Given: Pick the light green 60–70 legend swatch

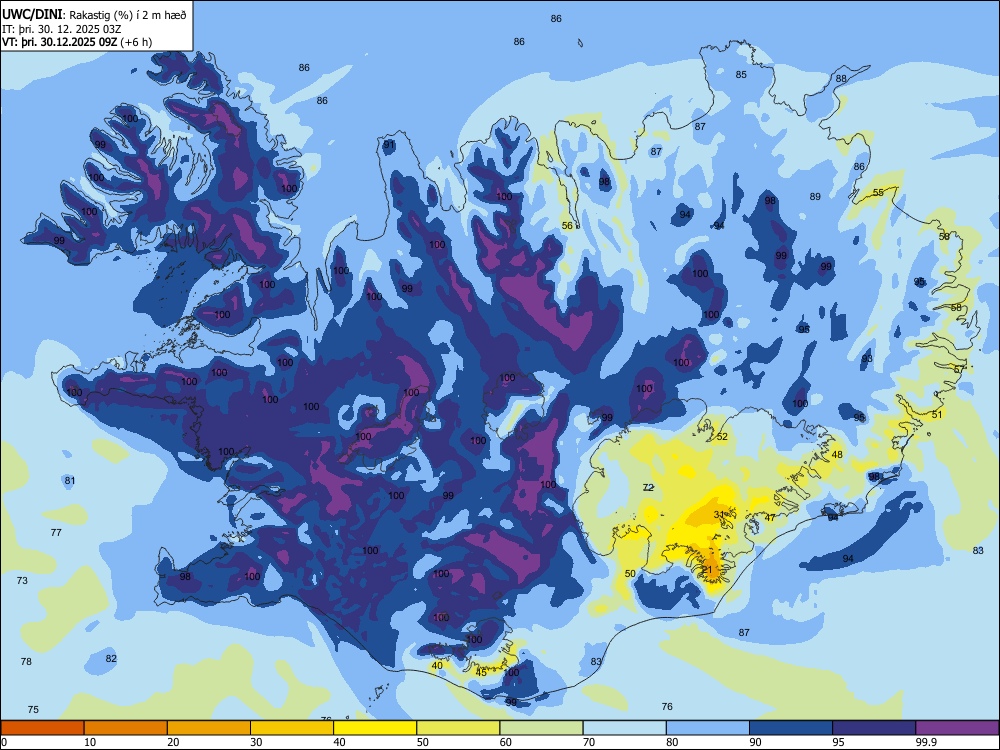Looking at the screenshot, I should coord(541,728).
